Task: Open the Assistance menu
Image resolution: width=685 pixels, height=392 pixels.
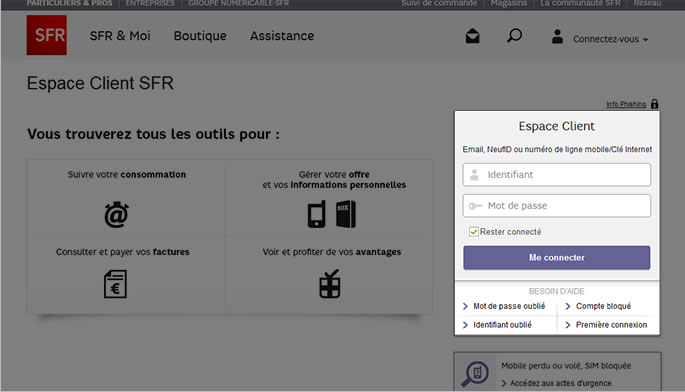Action: tap(282, 36)
